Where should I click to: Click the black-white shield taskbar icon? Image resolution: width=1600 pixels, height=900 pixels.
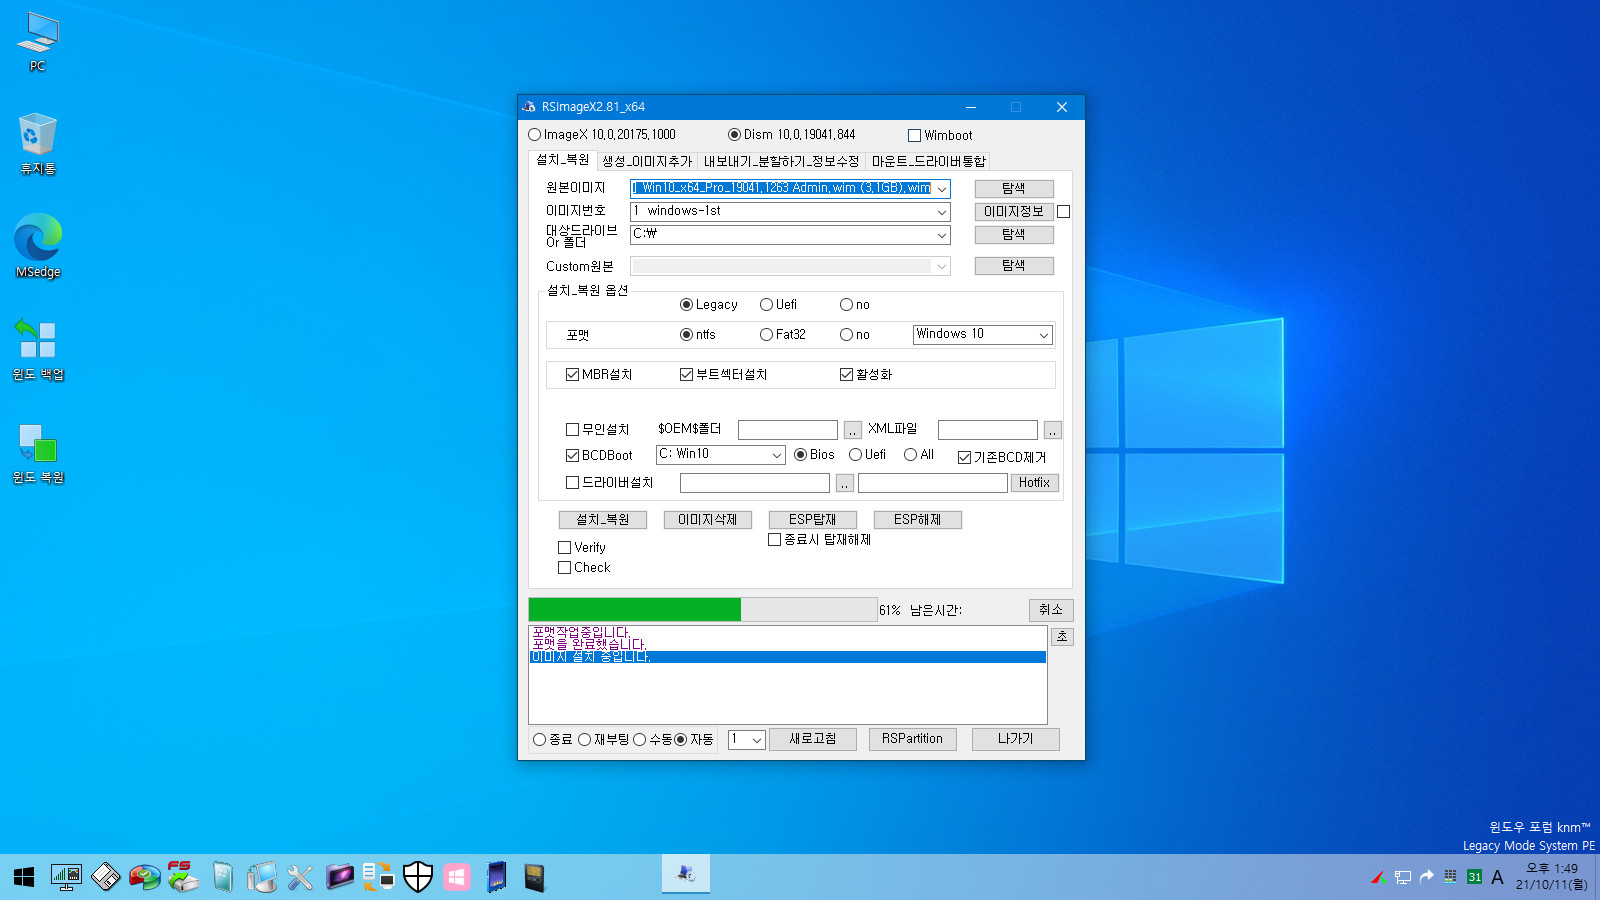click(x=417, y=877)
